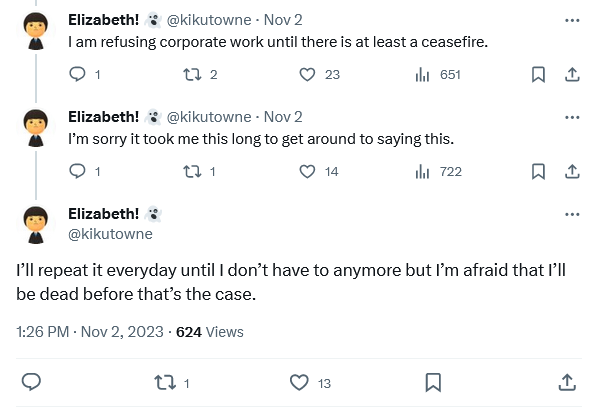Open more options on first tweet
Image resolution: width=598 pixels, height=407 pixels.
572,20
